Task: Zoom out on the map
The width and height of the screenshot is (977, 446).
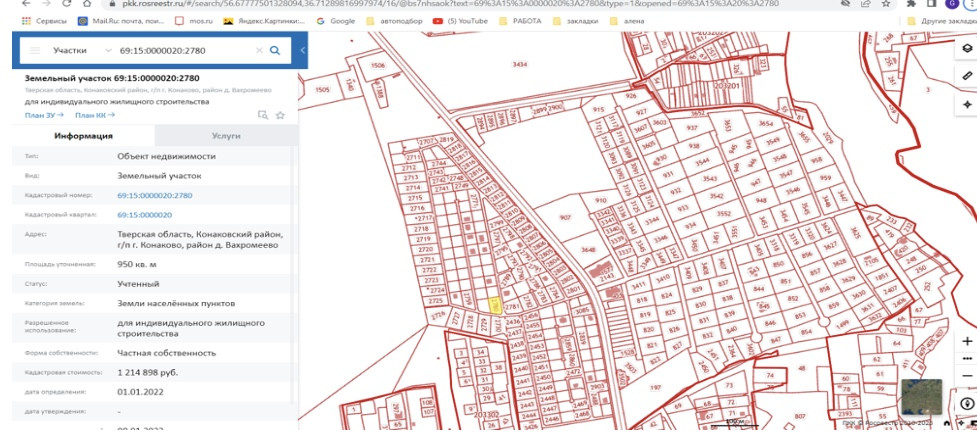Action: click(966, 376)
